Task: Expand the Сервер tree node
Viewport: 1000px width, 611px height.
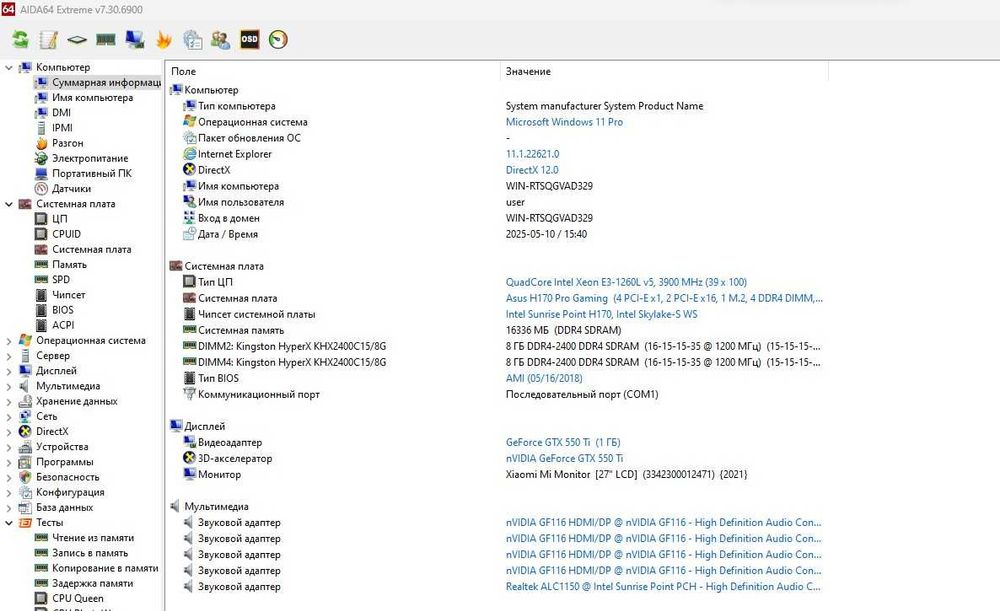Action: 9,356
